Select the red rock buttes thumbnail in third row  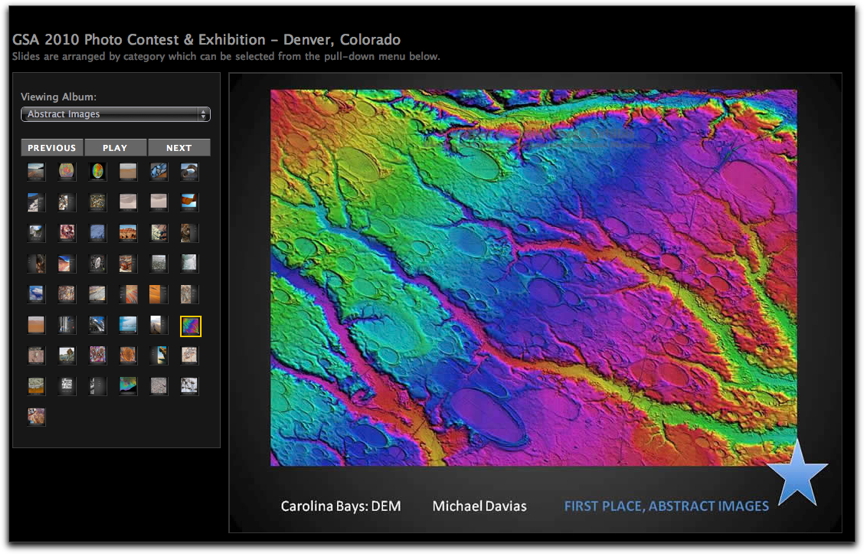click(128, 233)
